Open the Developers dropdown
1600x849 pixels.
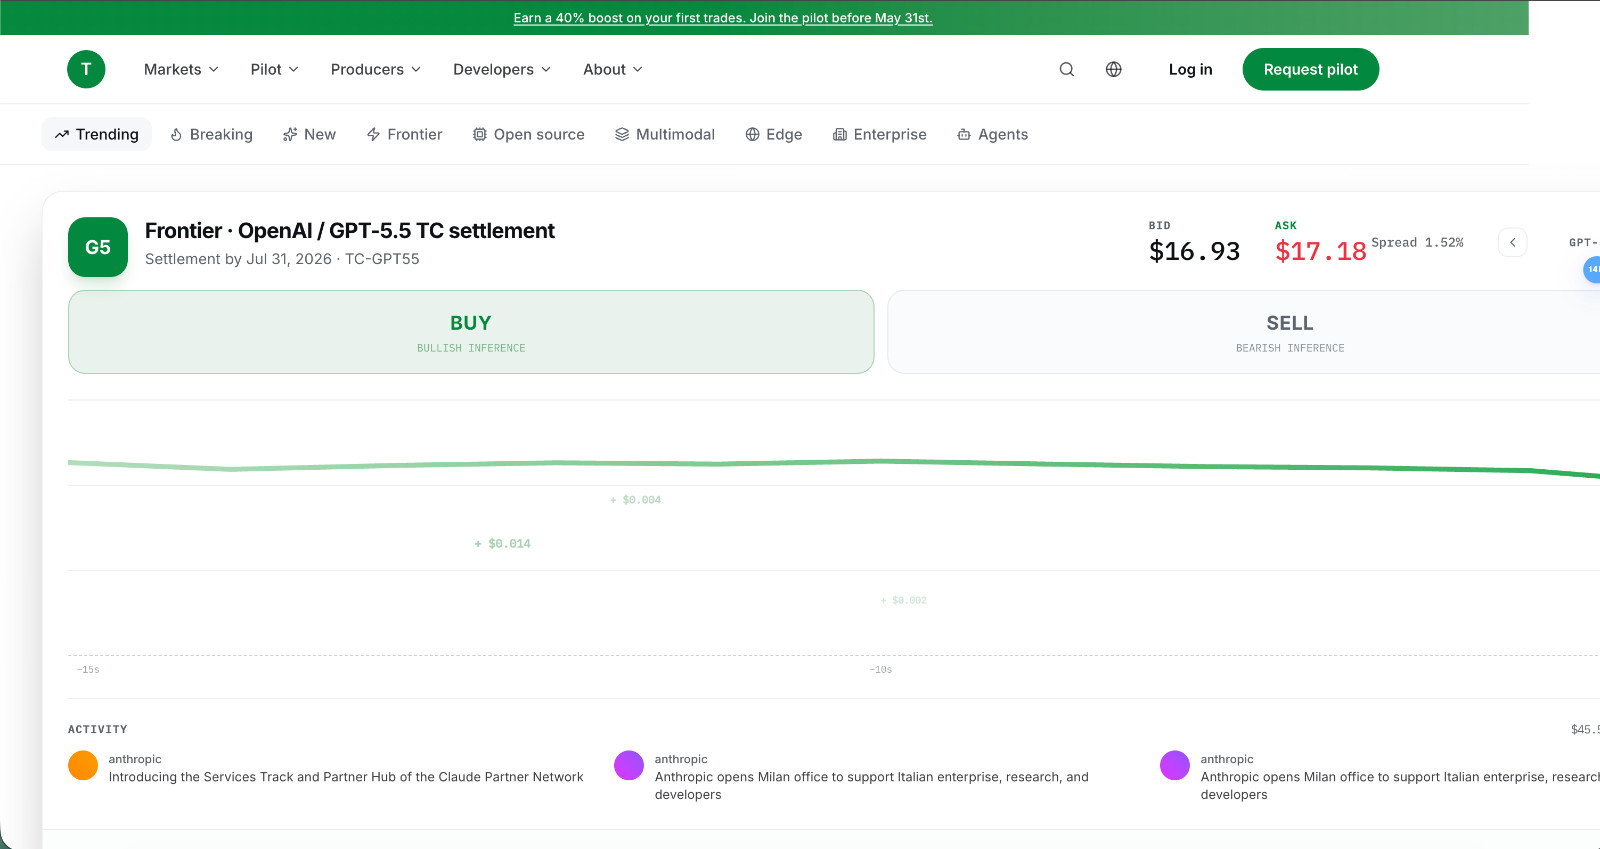(502, 69)
